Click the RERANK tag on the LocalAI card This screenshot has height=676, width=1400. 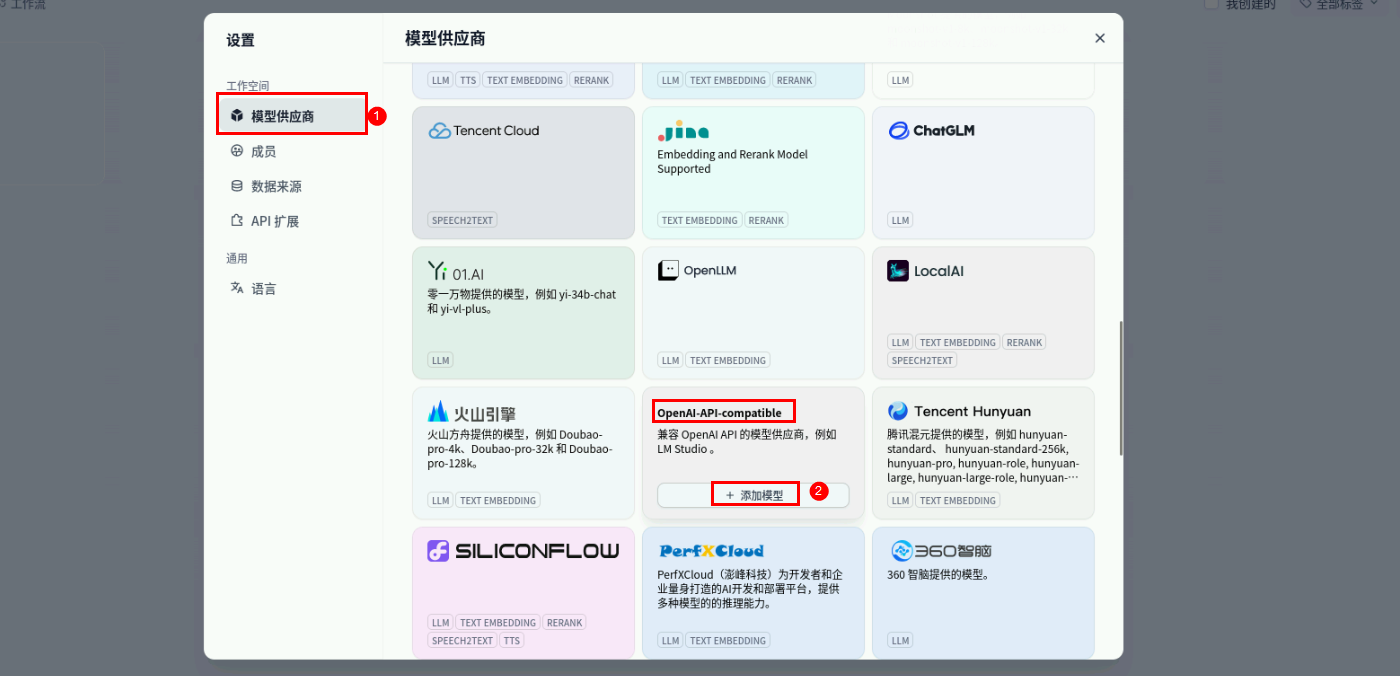1024,342
